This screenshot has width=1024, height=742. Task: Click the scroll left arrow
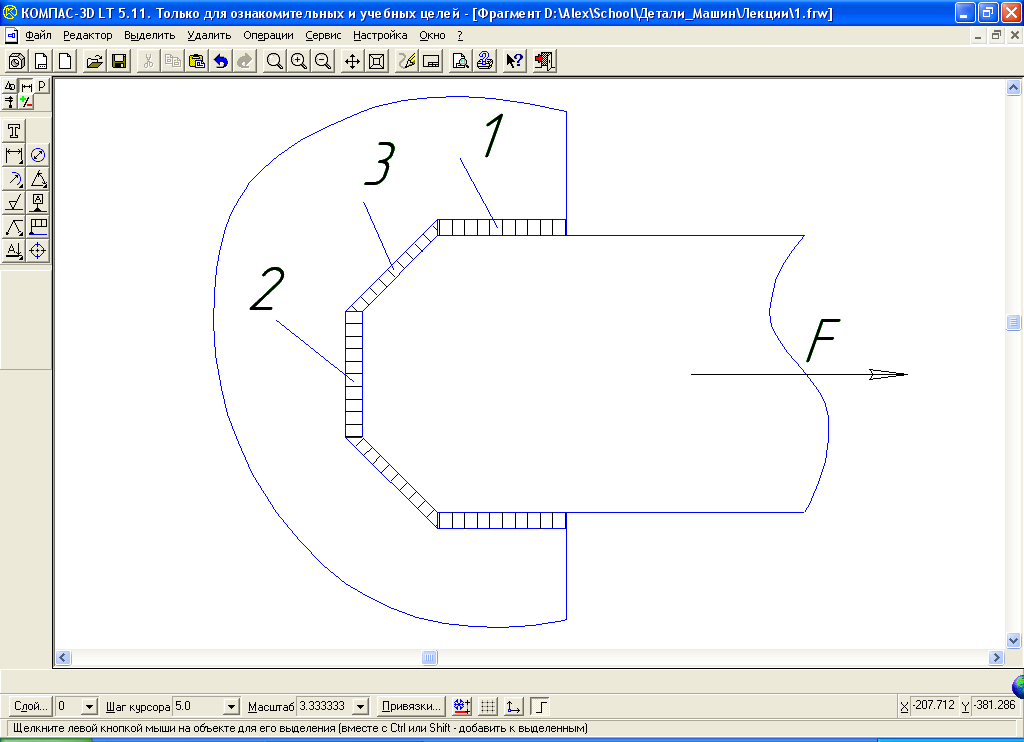point(63,658)
